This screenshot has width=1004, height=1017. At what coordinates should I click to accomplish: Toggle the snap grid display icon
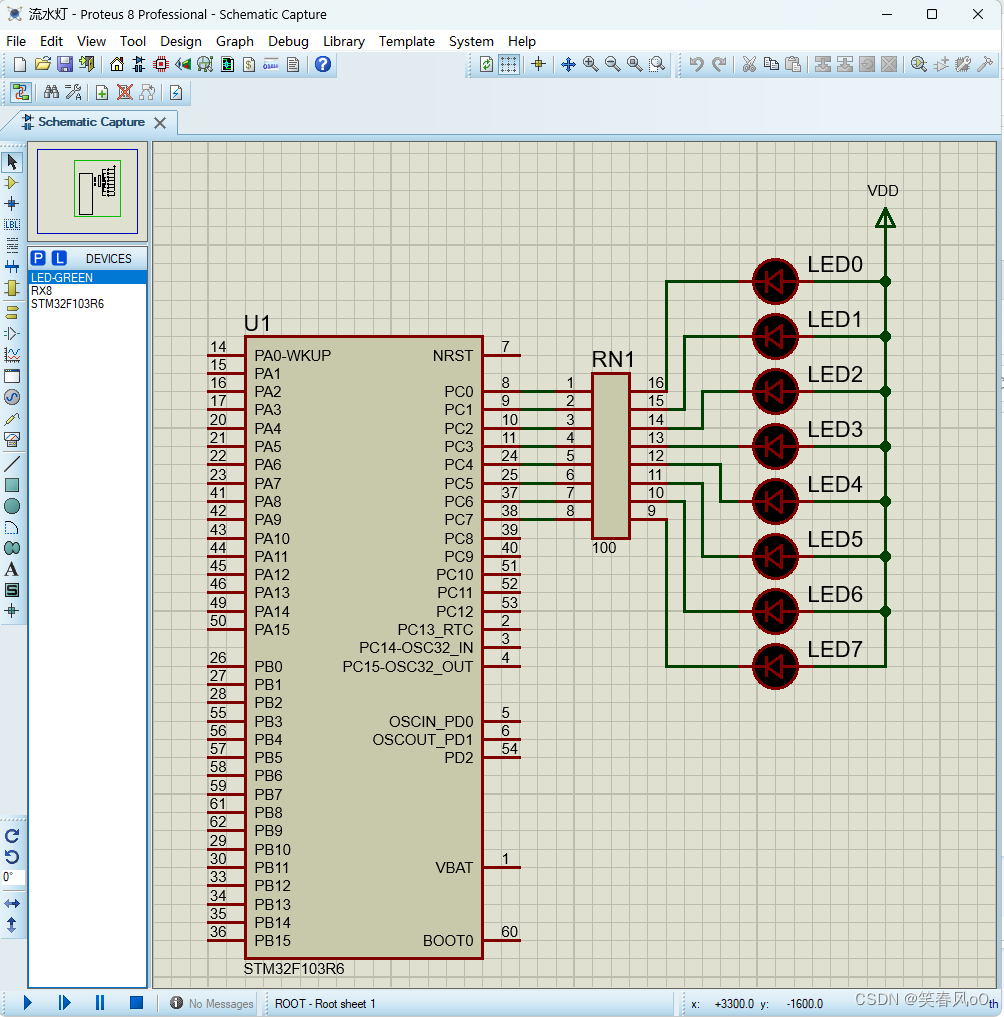pyautogui.click(x=510, y=64)
